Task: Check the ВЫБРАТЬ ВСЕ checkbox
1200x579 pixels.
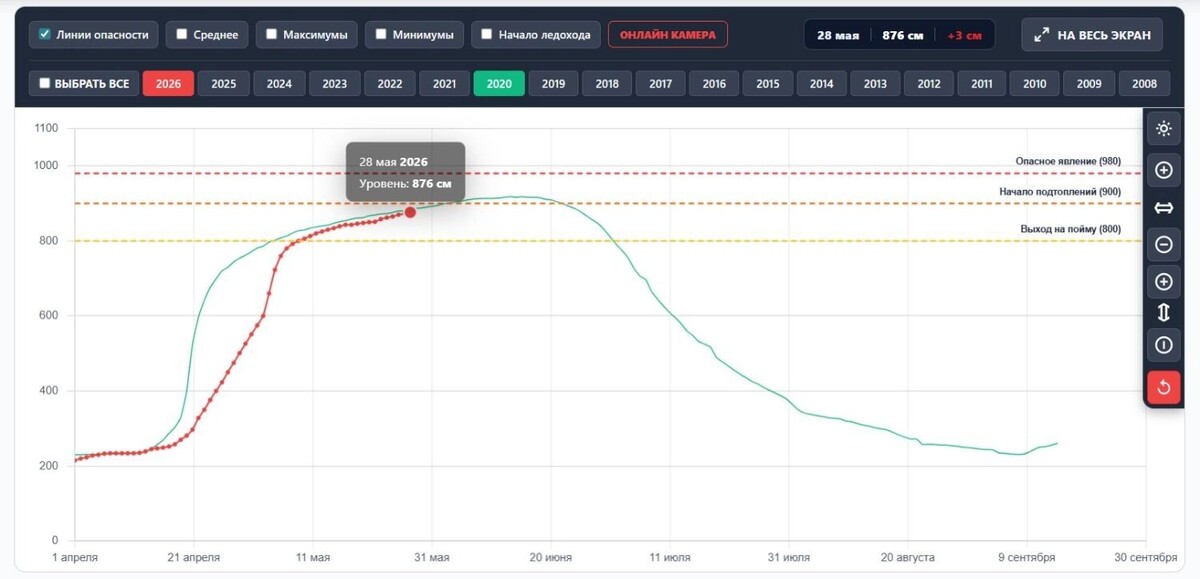Action: point(44,84)
